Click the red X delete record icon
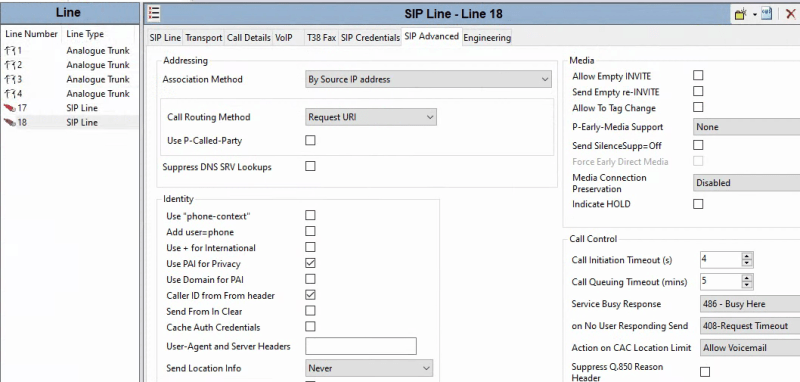800x382 pixels. (790, 14)
